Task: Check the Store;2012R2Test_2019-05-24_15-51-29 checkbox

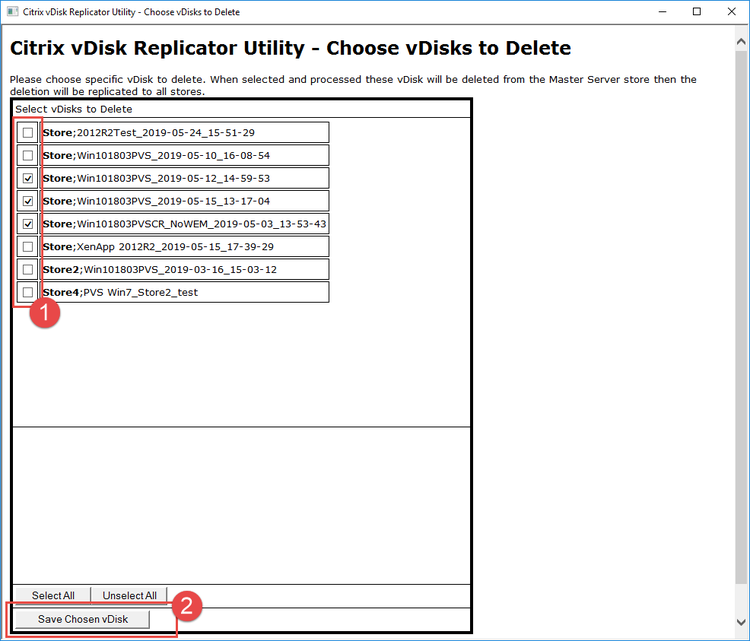Action: [28, 133]
